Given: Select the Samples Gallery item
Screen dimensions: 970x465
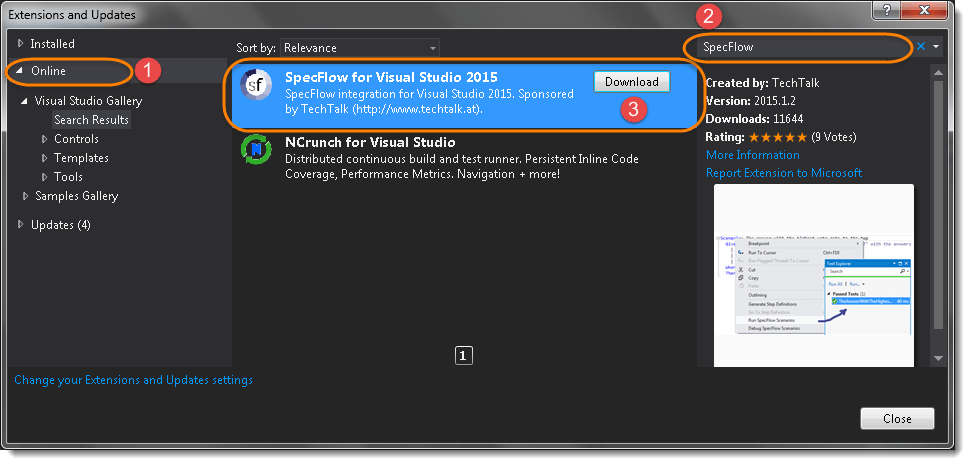Looking at the screenshot, I should (77, 196).
